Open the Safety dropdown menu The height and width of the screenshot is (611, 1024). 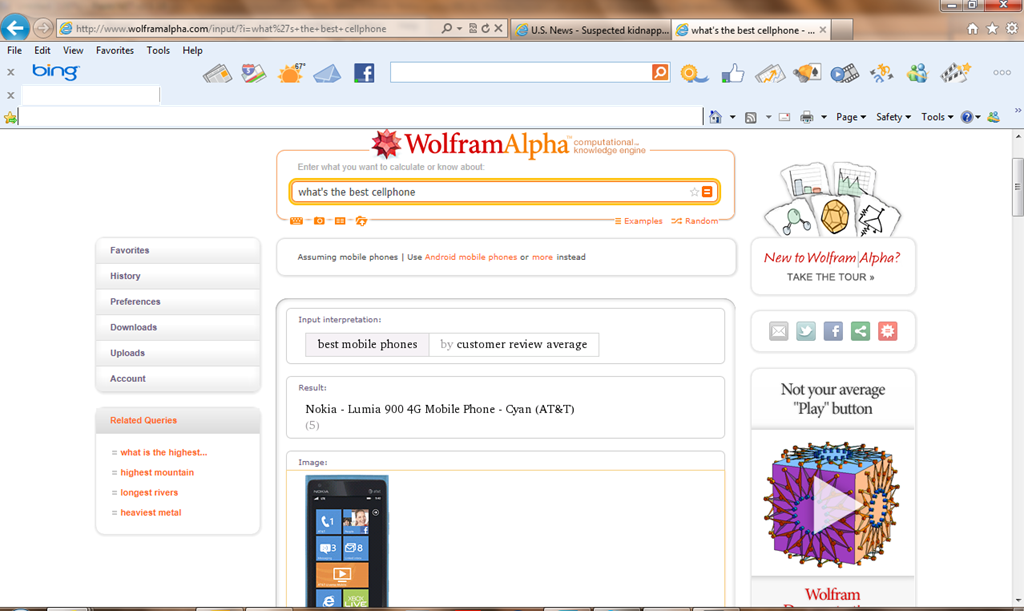(x=893, y=117)
